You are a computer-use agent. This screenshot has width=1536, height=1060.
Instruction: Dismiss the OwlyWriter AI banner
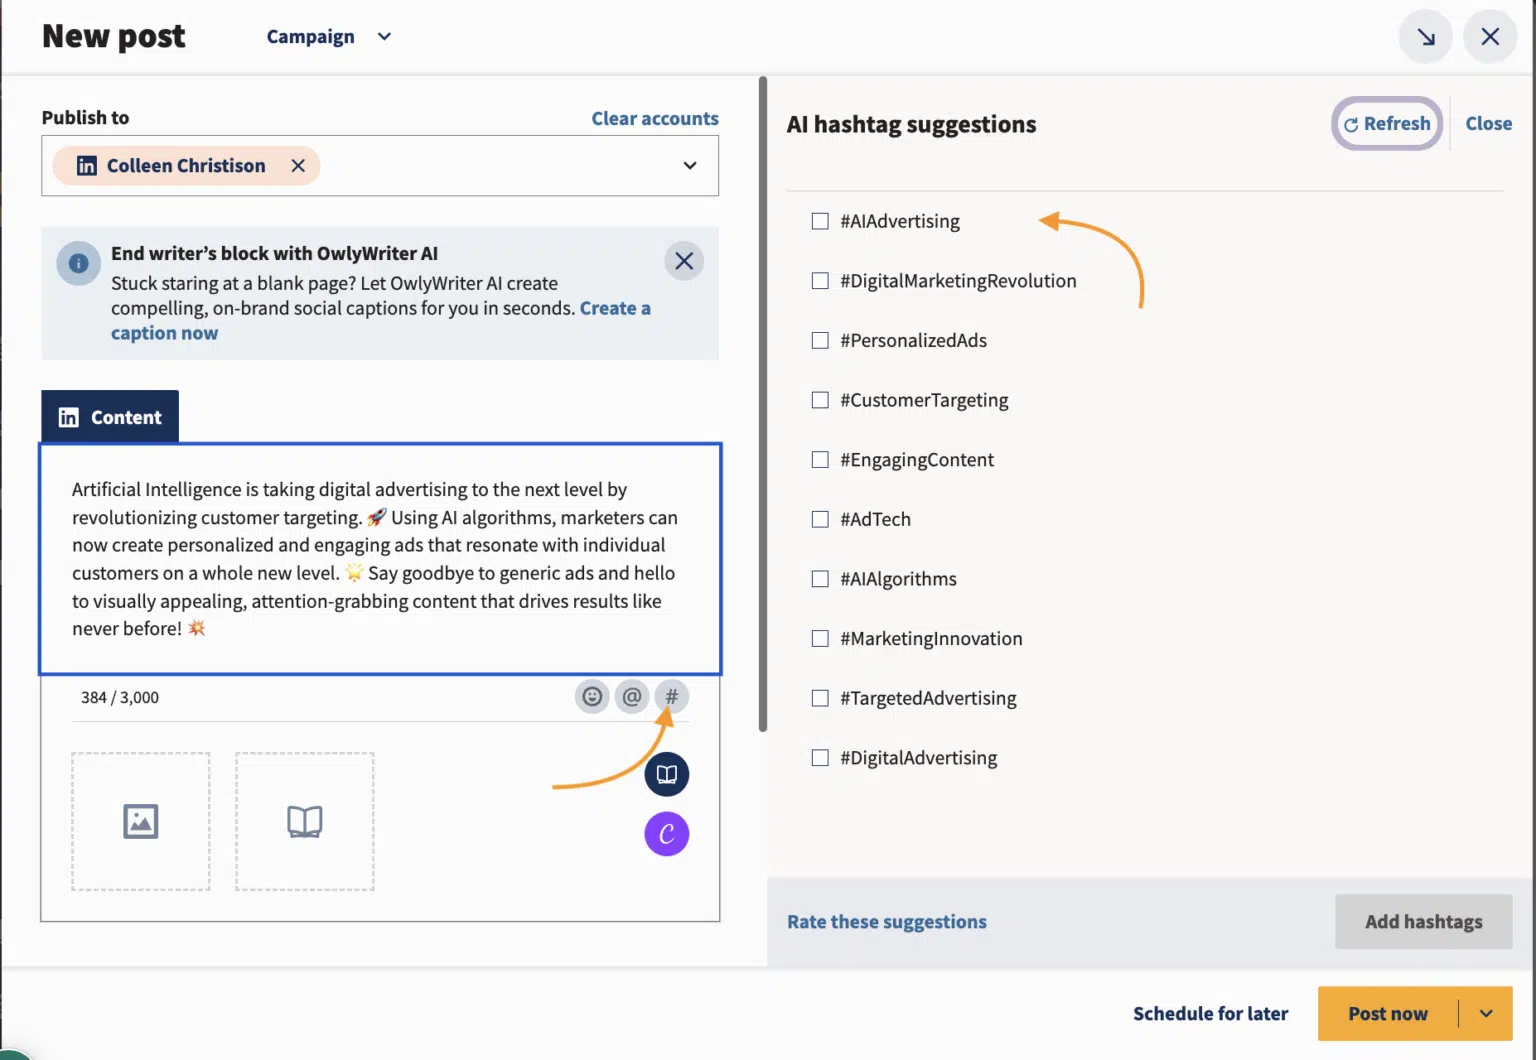(684, 261)
